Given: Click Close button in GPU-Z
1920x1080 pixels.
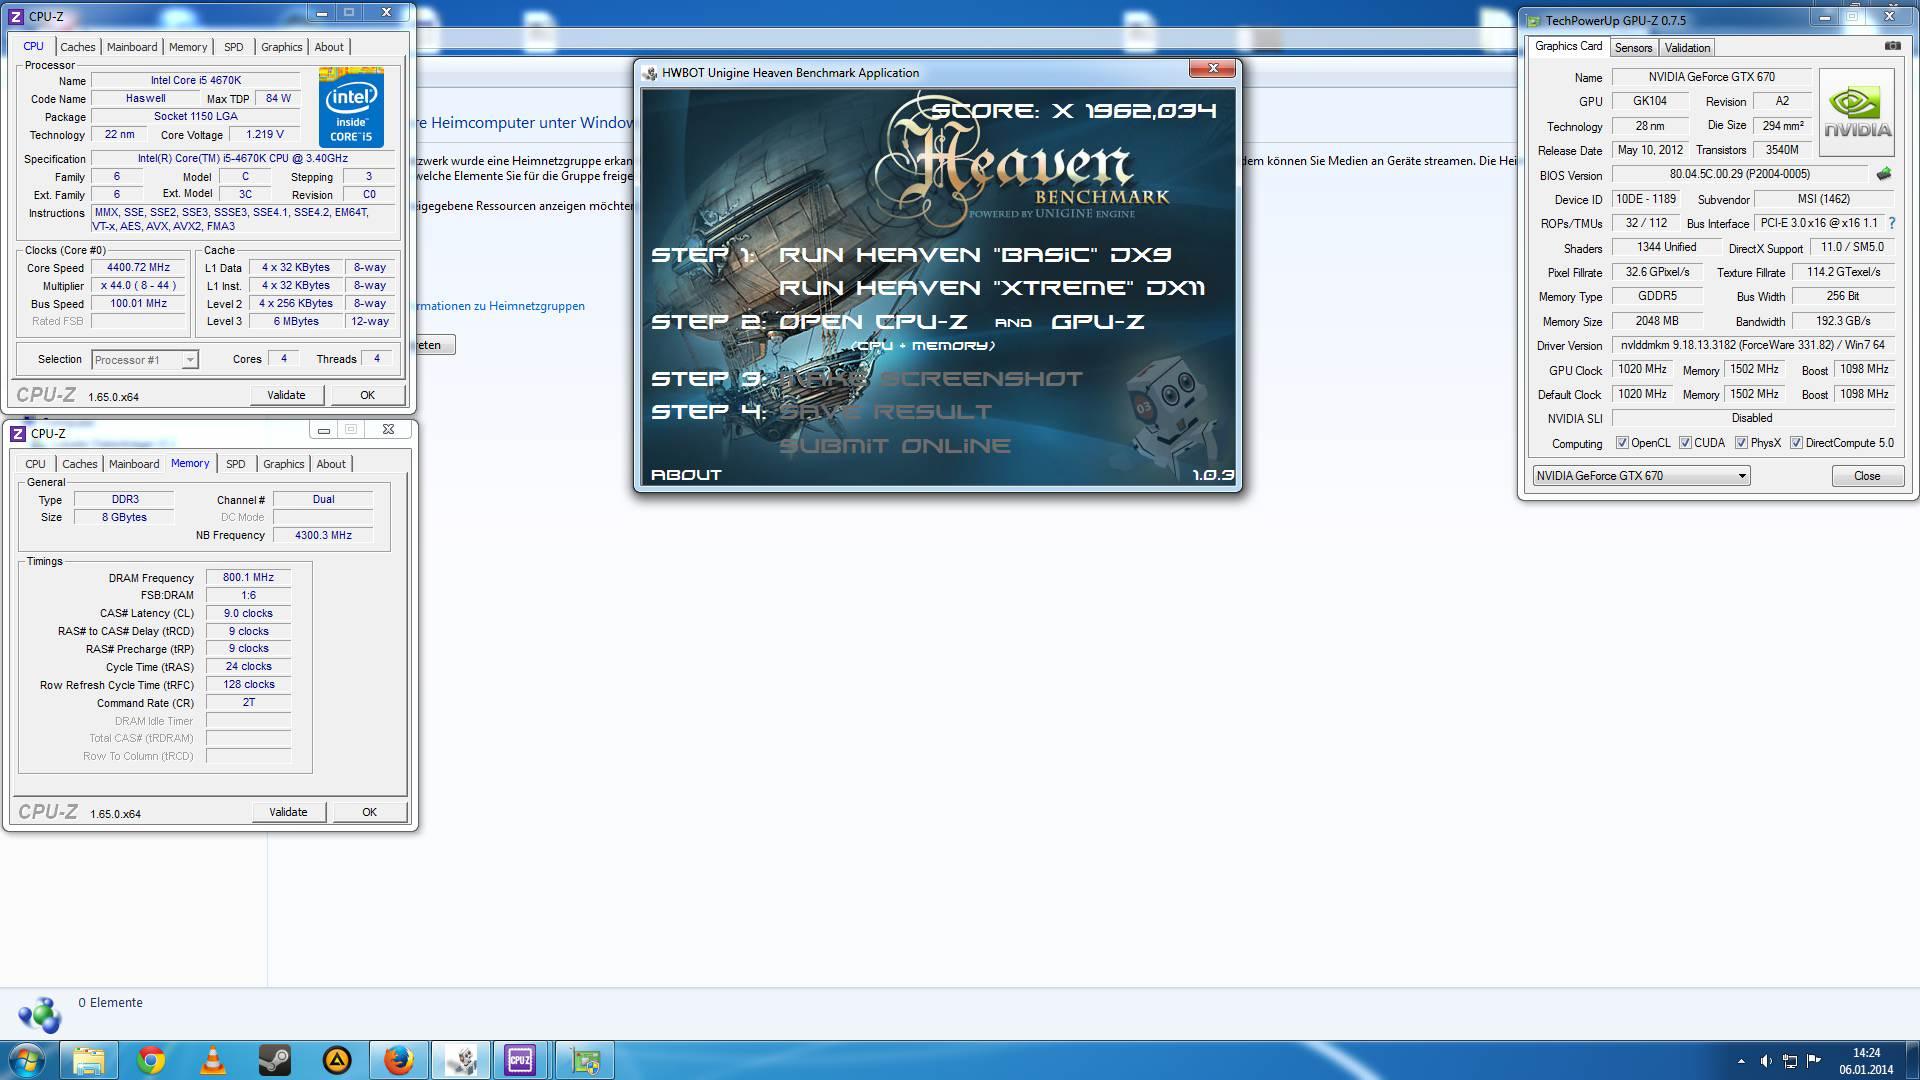Looking at the screenshot, I should (1867, 476).
